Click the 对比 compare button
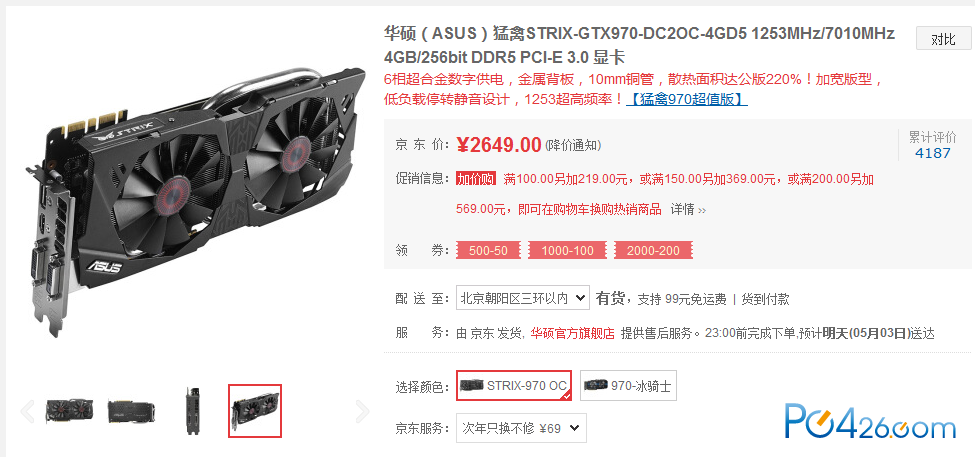This screenshot has height=457, width=975. click(x=943, y=39)
